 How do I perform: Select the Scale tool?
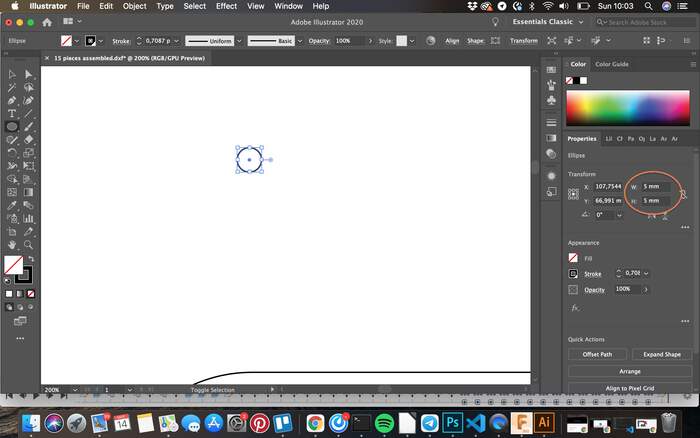(29, 153)
